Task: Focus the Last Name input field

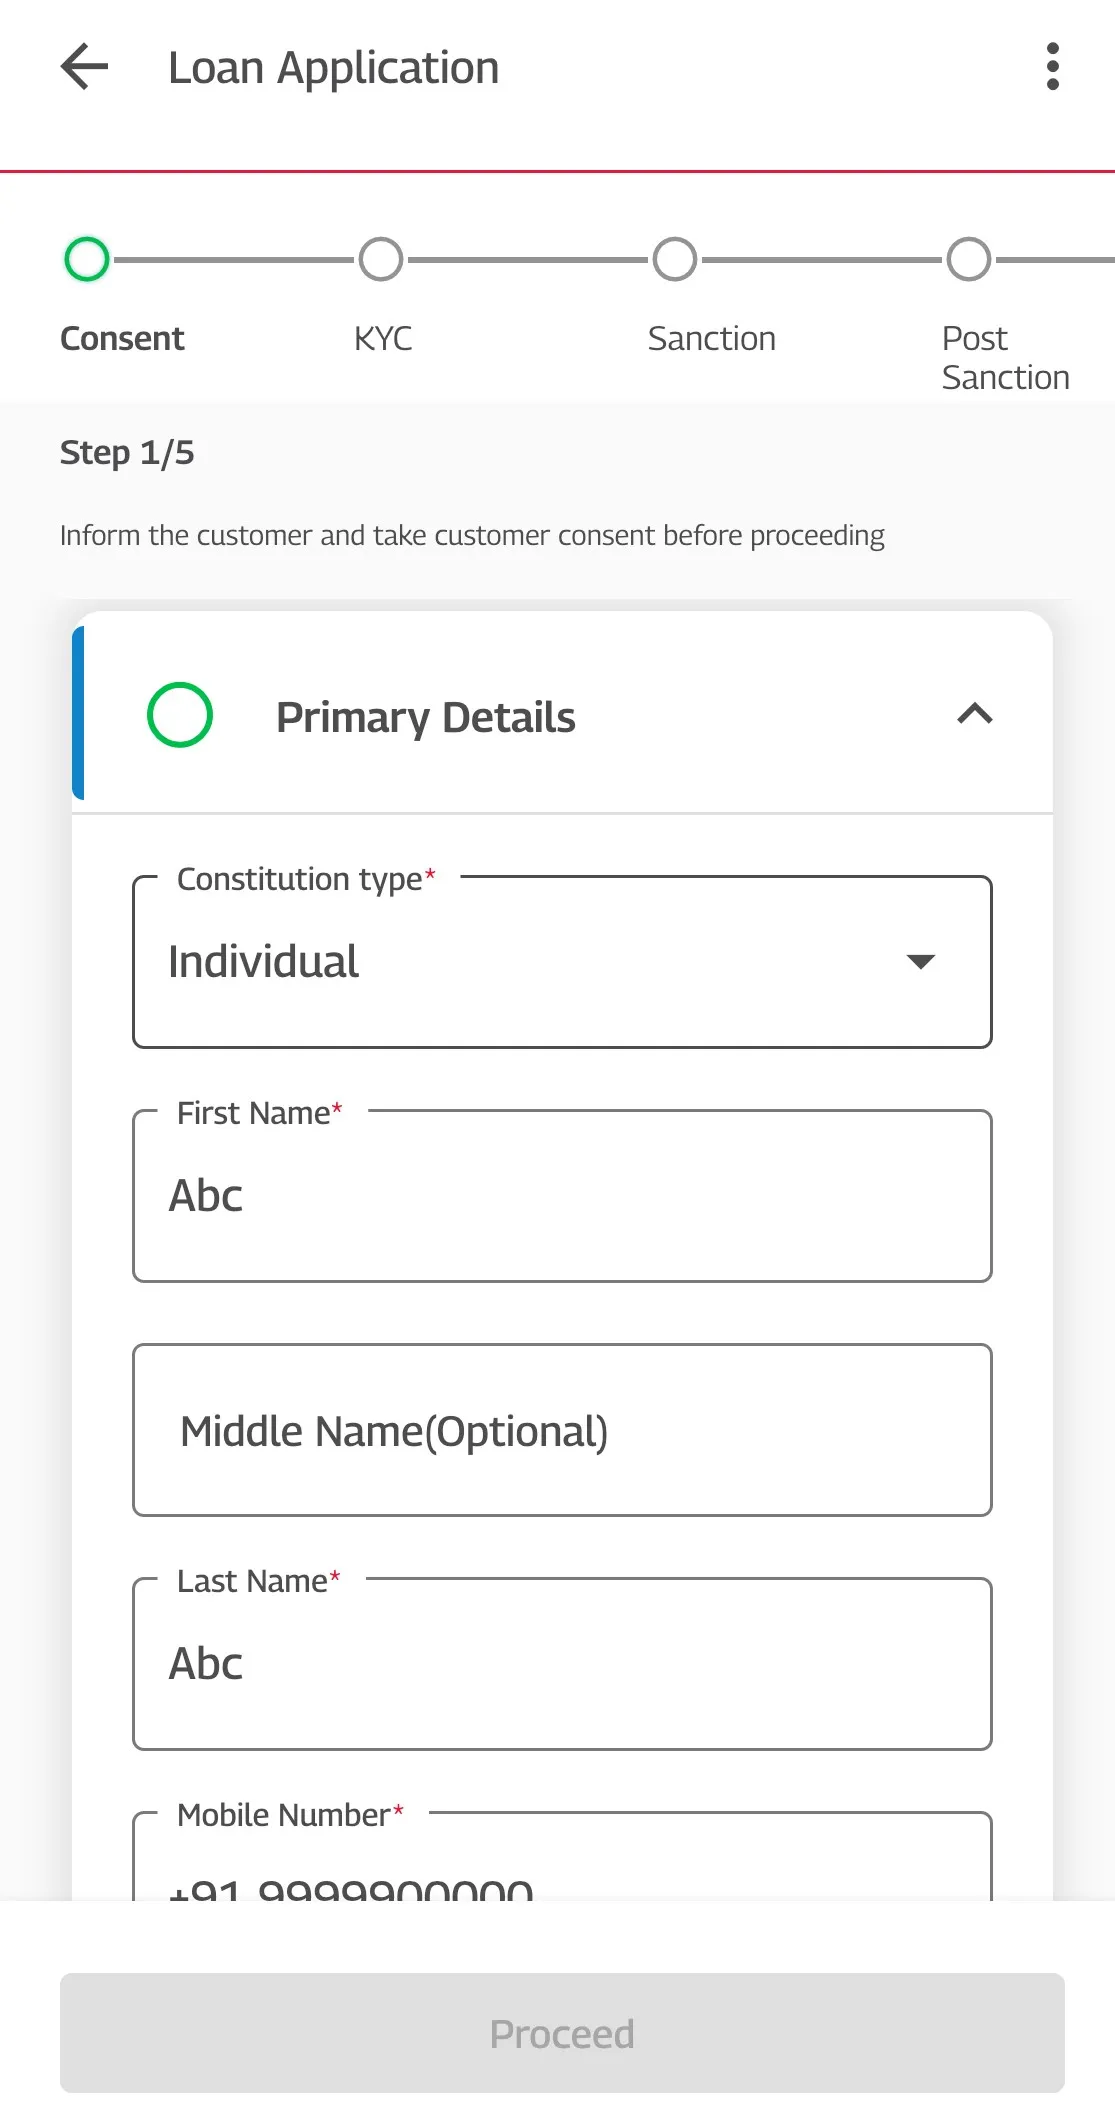Action: [x=562, y=1664]
